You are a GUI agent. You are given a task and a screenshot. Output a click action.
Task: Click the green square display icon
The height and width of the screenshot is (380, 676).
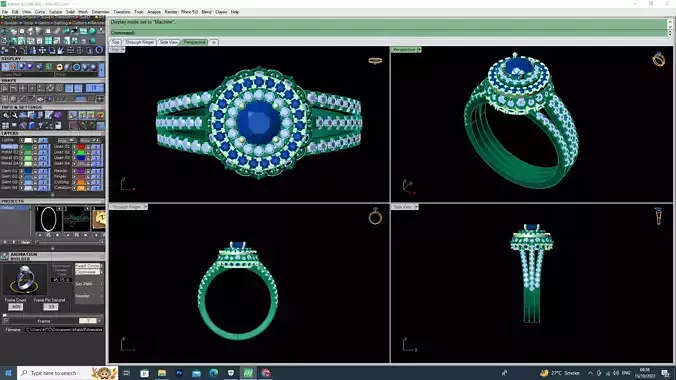coord(48,67)
